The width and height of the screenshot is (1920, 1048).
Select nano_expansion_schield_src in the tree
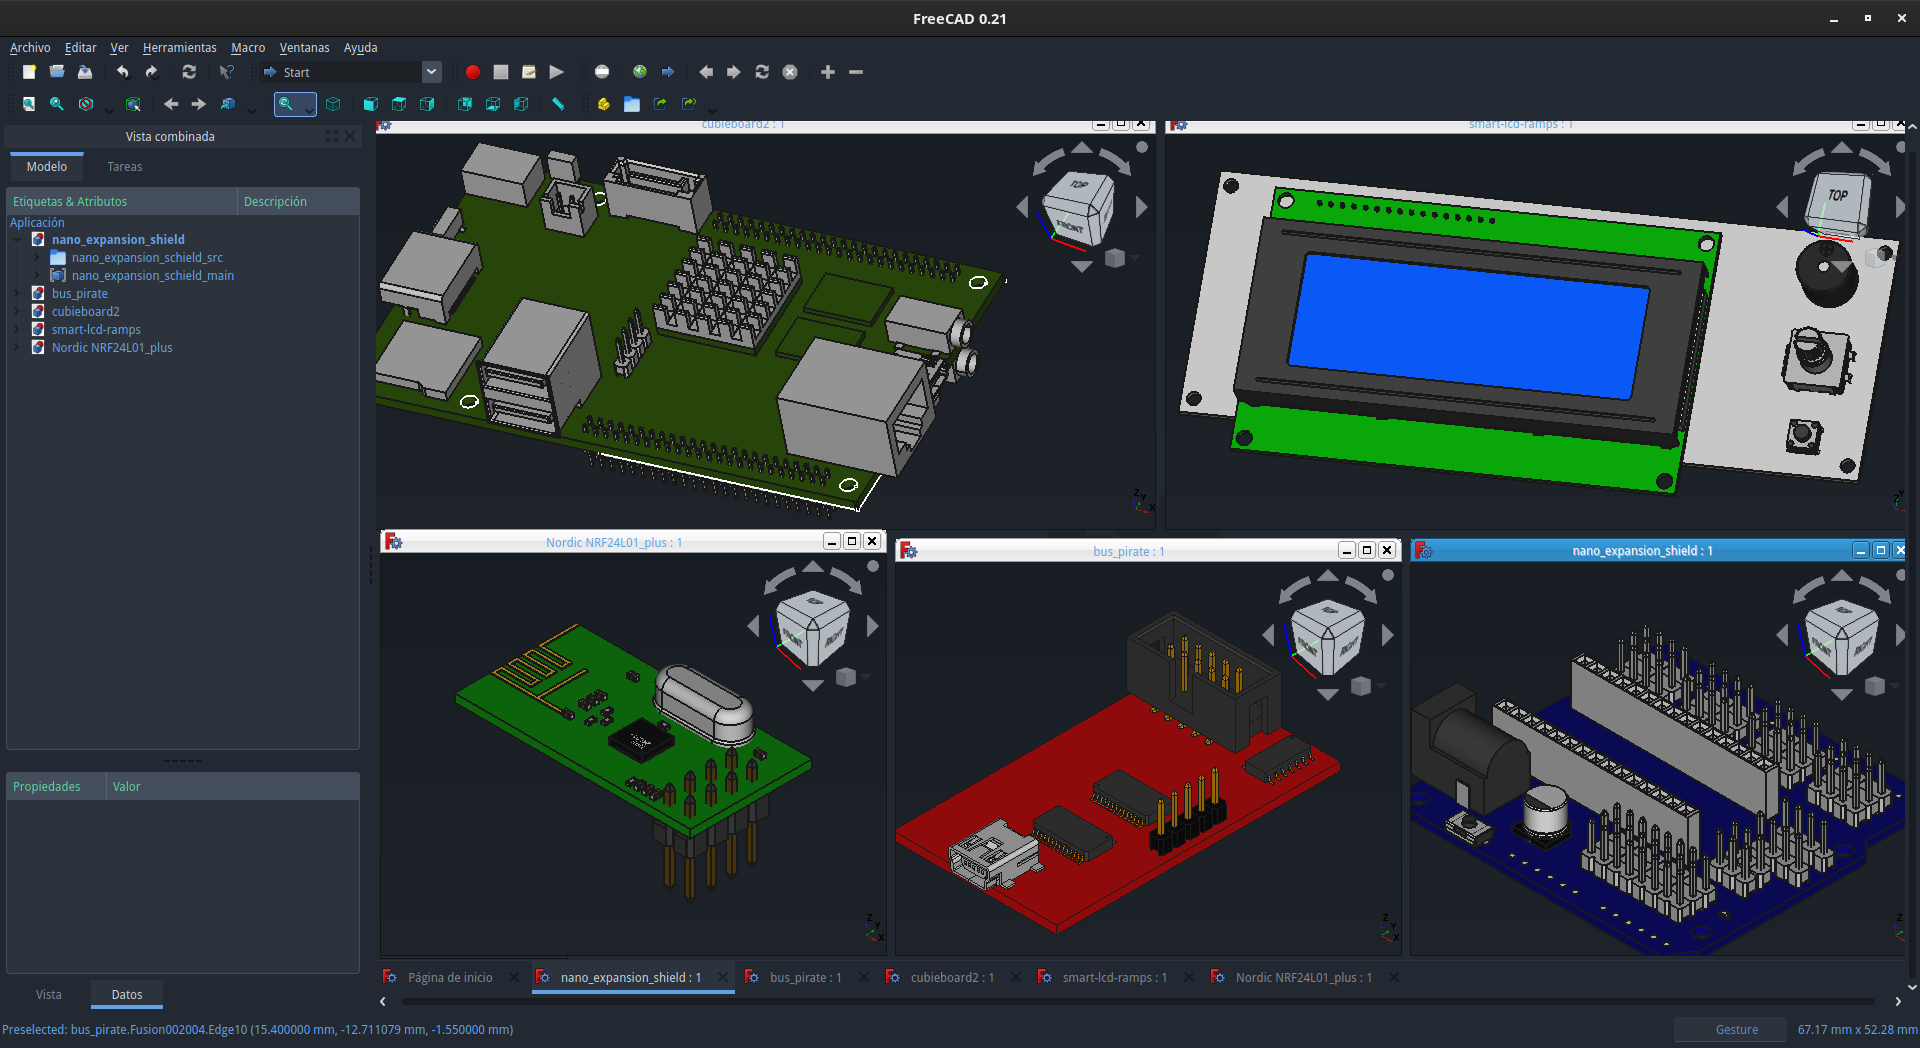[x=147, y=258]
